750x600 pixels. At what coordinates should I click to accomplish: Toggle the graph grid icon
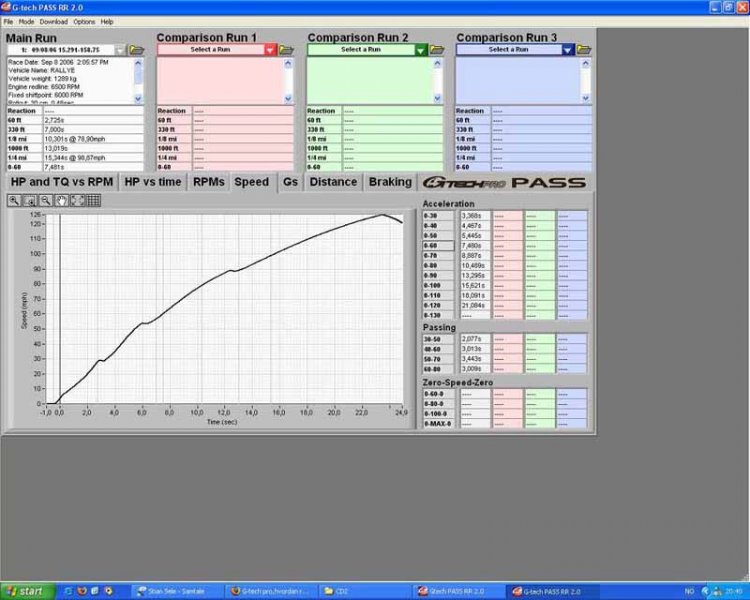click(x=93, y=201)
